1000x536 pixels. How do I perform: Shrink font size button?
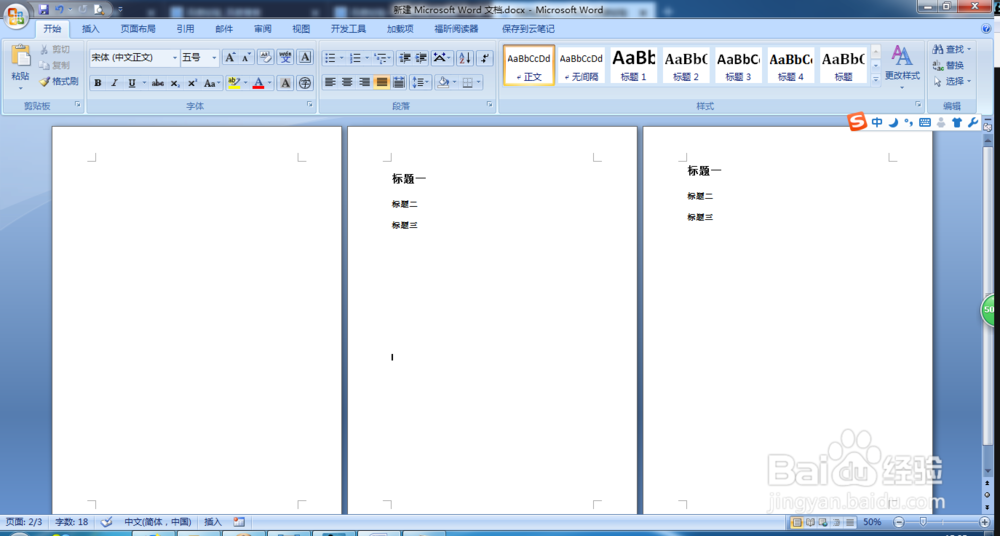(246, 57)
